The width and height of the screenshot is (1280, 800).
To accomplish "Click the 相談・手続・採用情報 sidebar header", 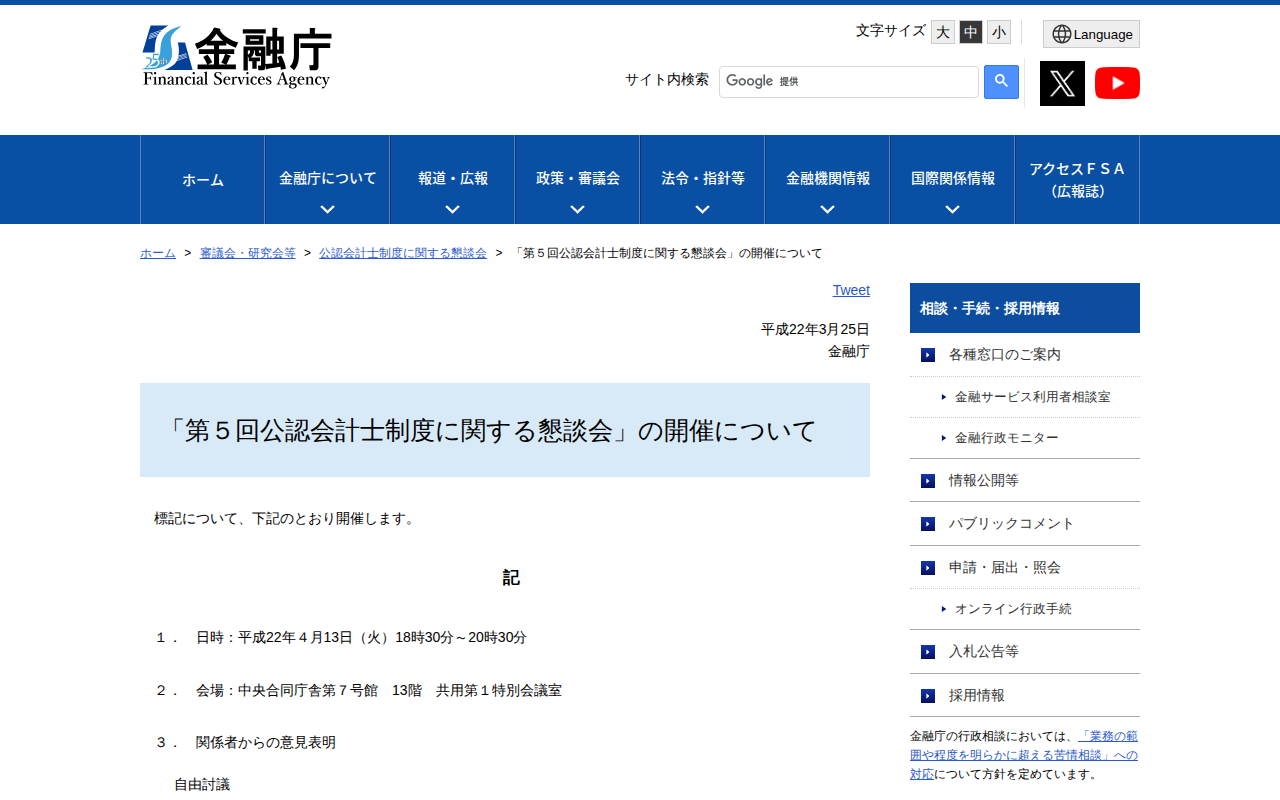I will coord(1025,308).
